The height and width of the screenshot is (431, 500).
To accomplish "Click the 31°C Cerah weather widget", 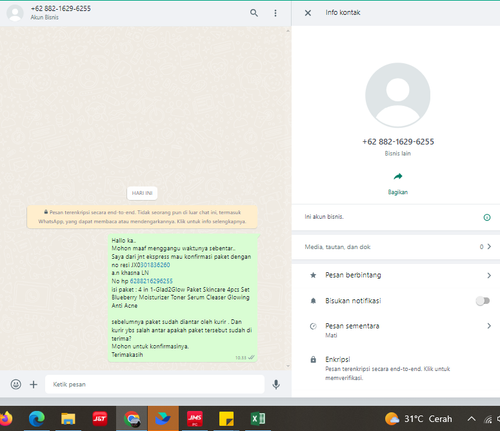I will coord(419,419).
